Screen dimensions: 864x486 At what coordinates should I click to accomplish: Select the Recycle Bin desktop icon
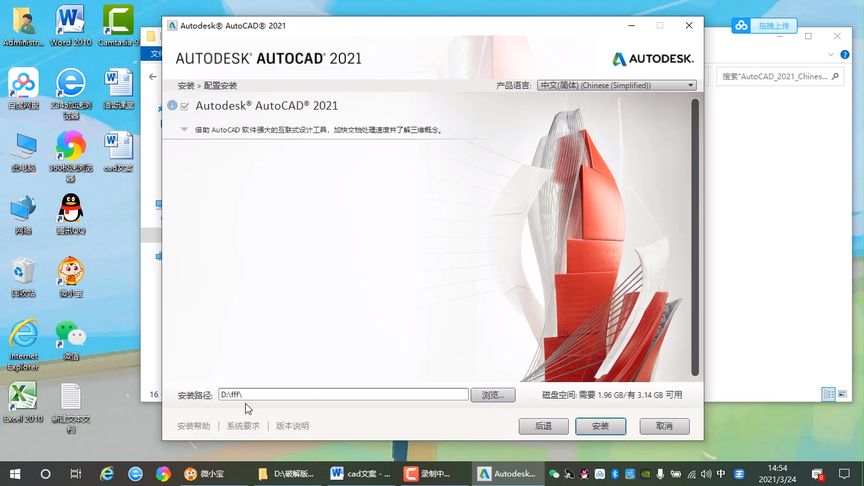23,277
